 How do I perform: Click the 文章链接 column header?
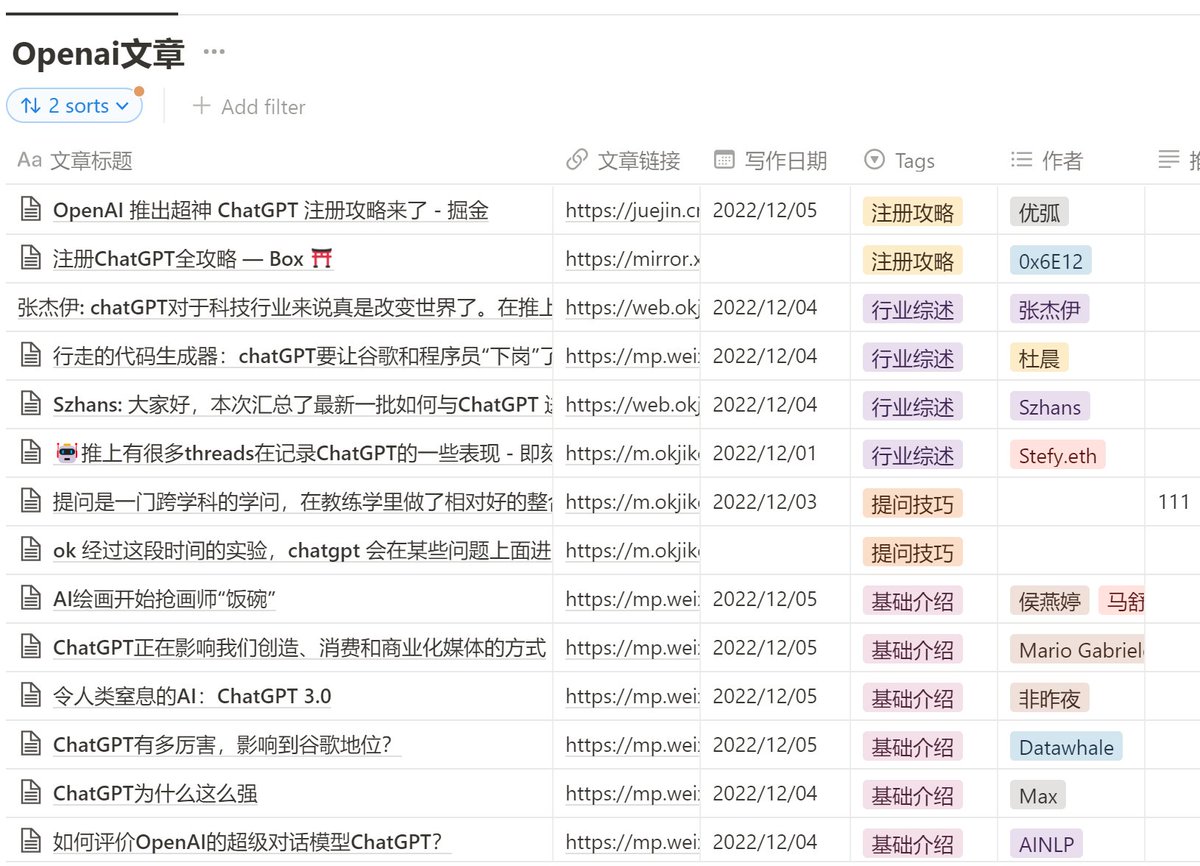[x=623, y=160]
